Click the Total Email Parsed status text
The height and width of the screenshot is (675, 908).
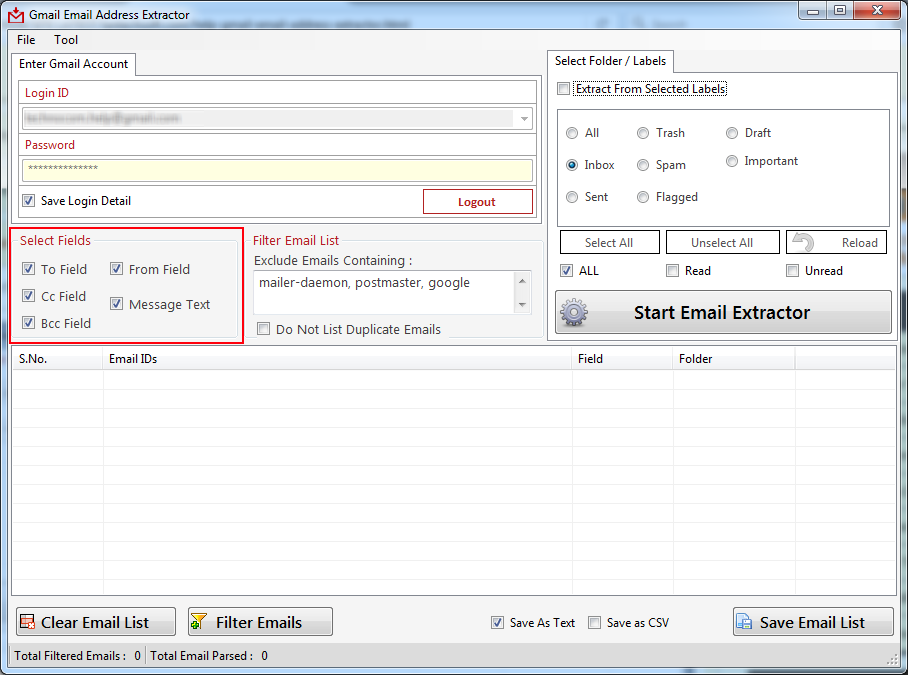(x=209, y=655)
